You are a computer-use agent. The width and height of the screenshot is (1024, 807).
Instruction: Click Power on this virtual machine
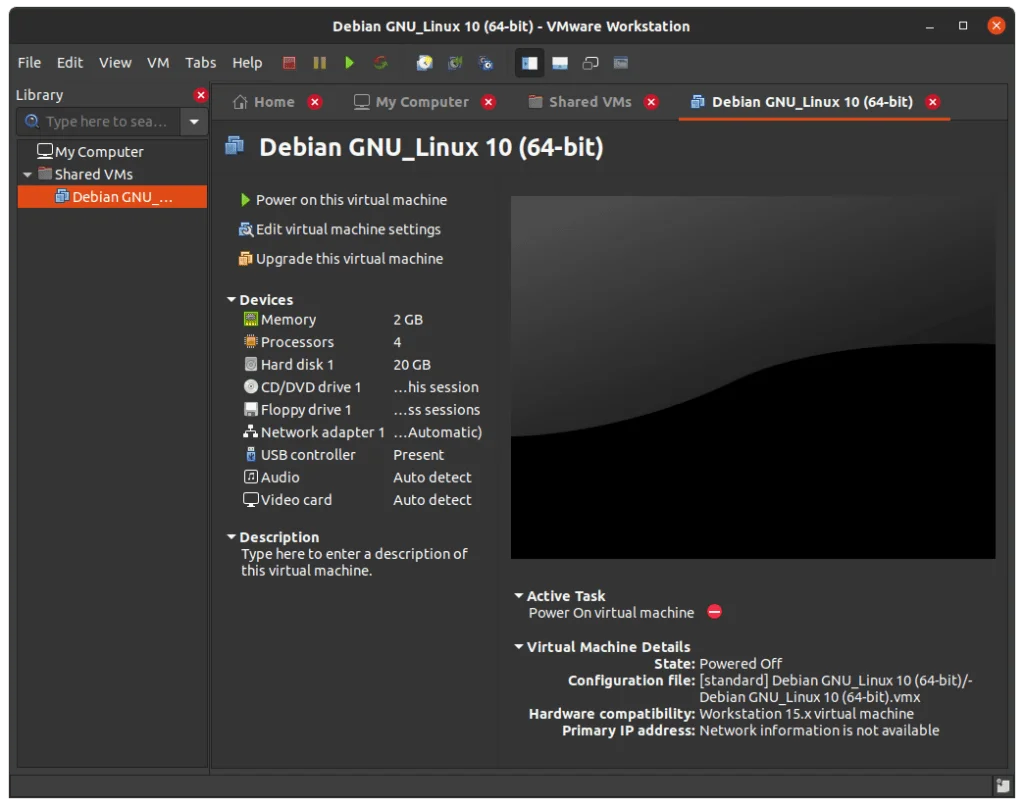pos(344,200)
